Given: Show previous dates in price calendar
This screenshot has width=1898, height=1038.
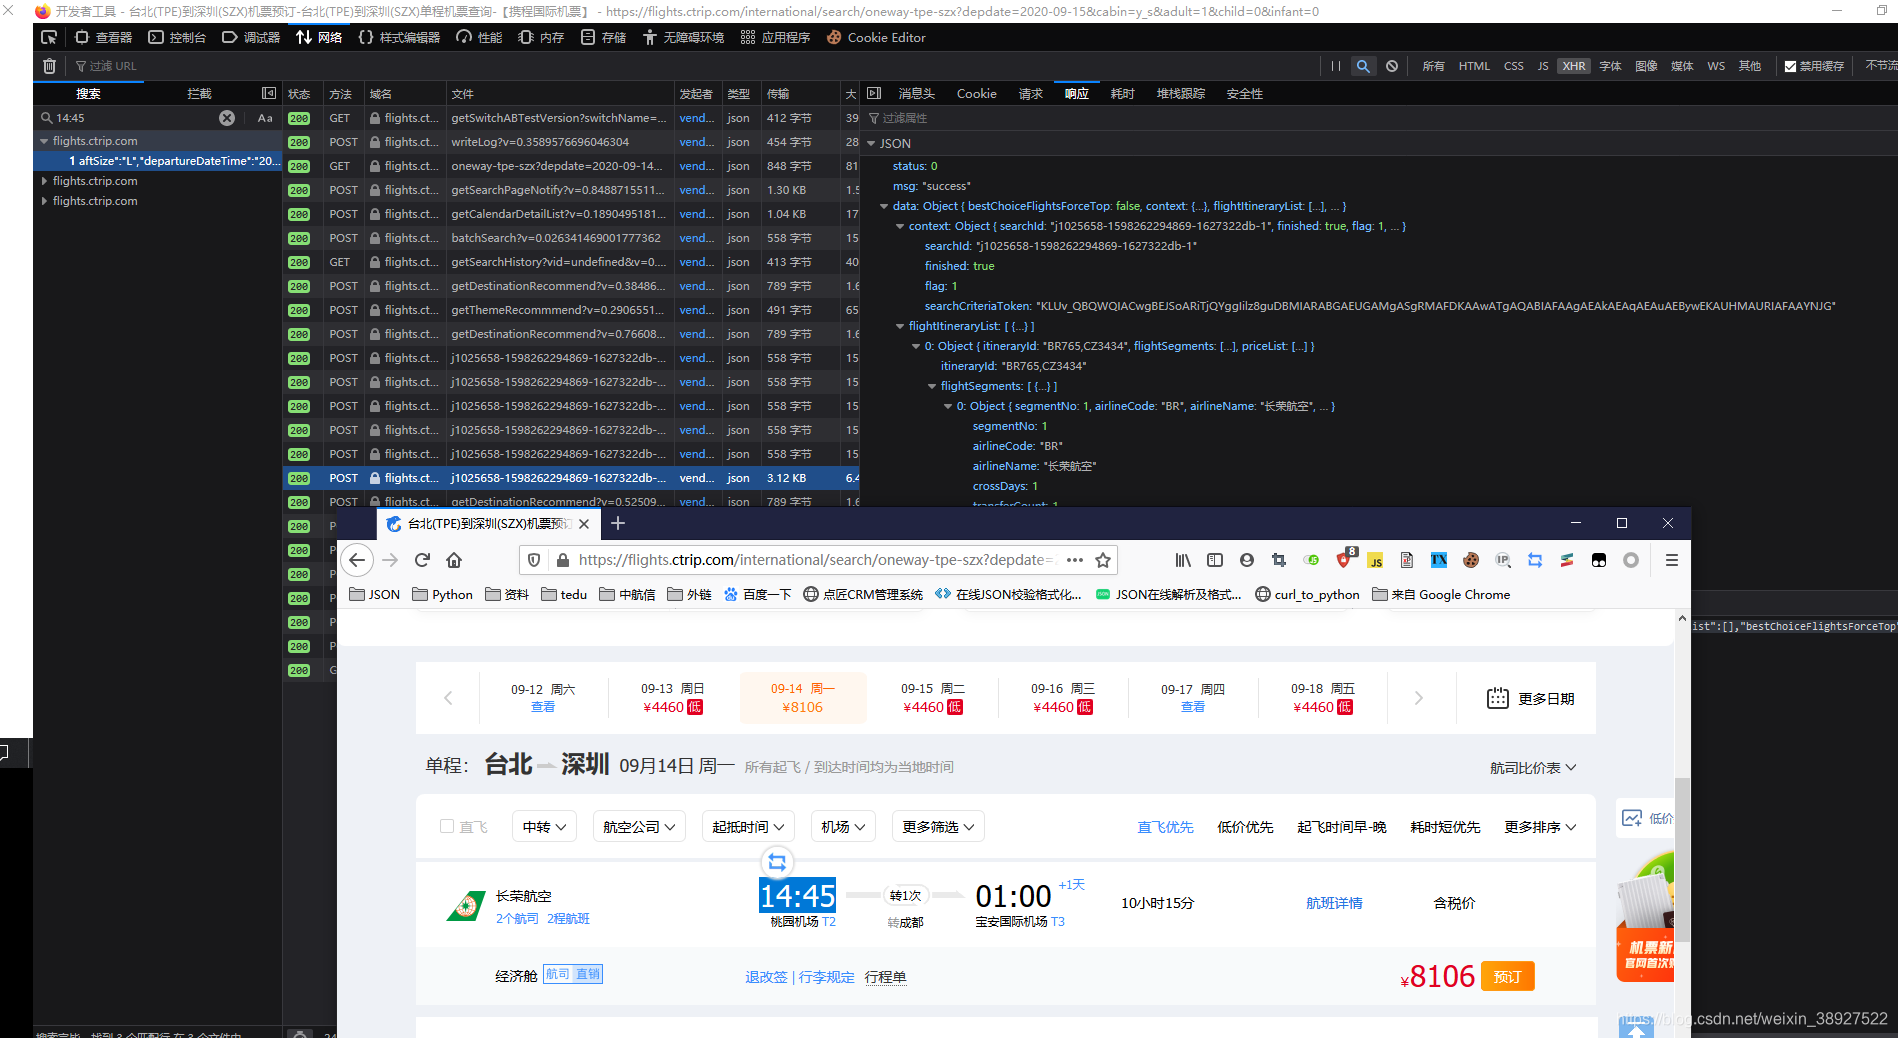Looking at the screenshot, I should (x=448, y=698).
